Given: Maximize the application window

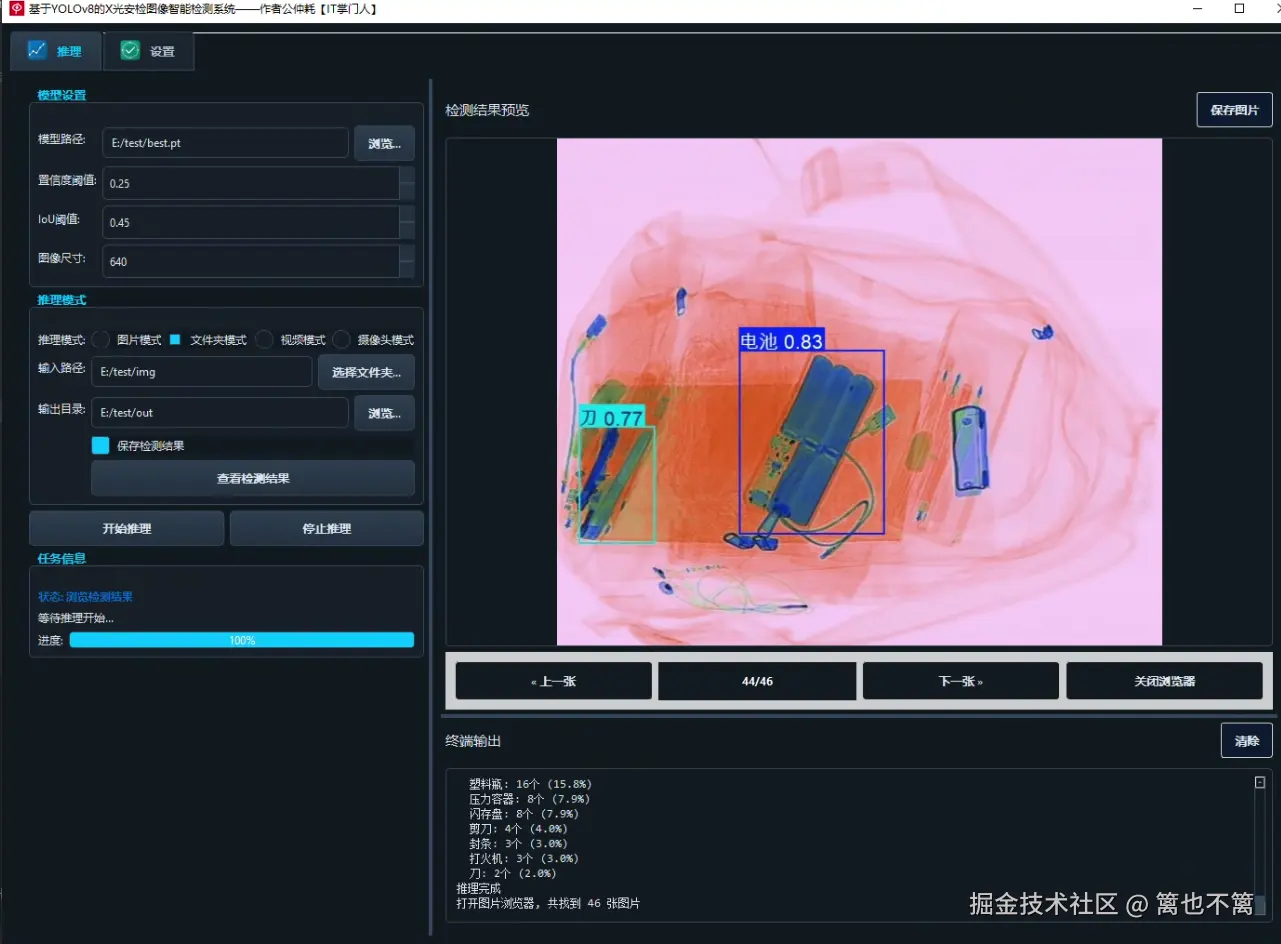Looking at the screenshot, I should pos(1239,9).
